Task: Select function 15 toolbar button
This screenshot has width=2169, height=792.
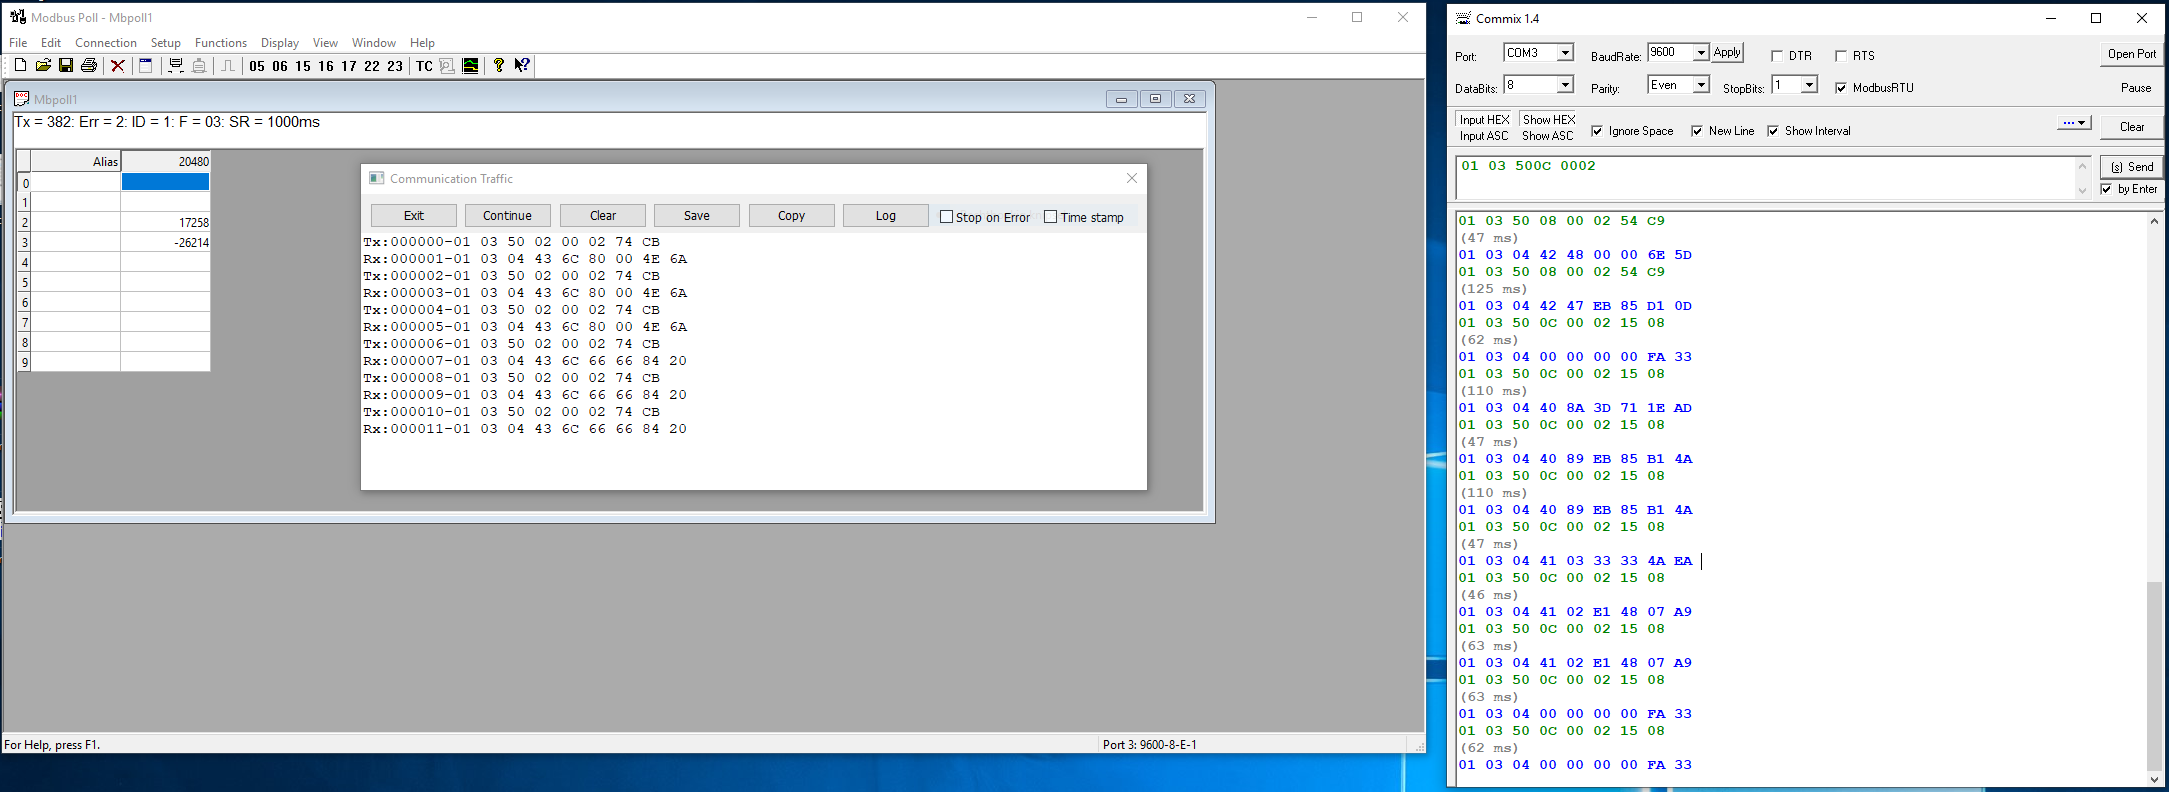Action: coord(303,66)
